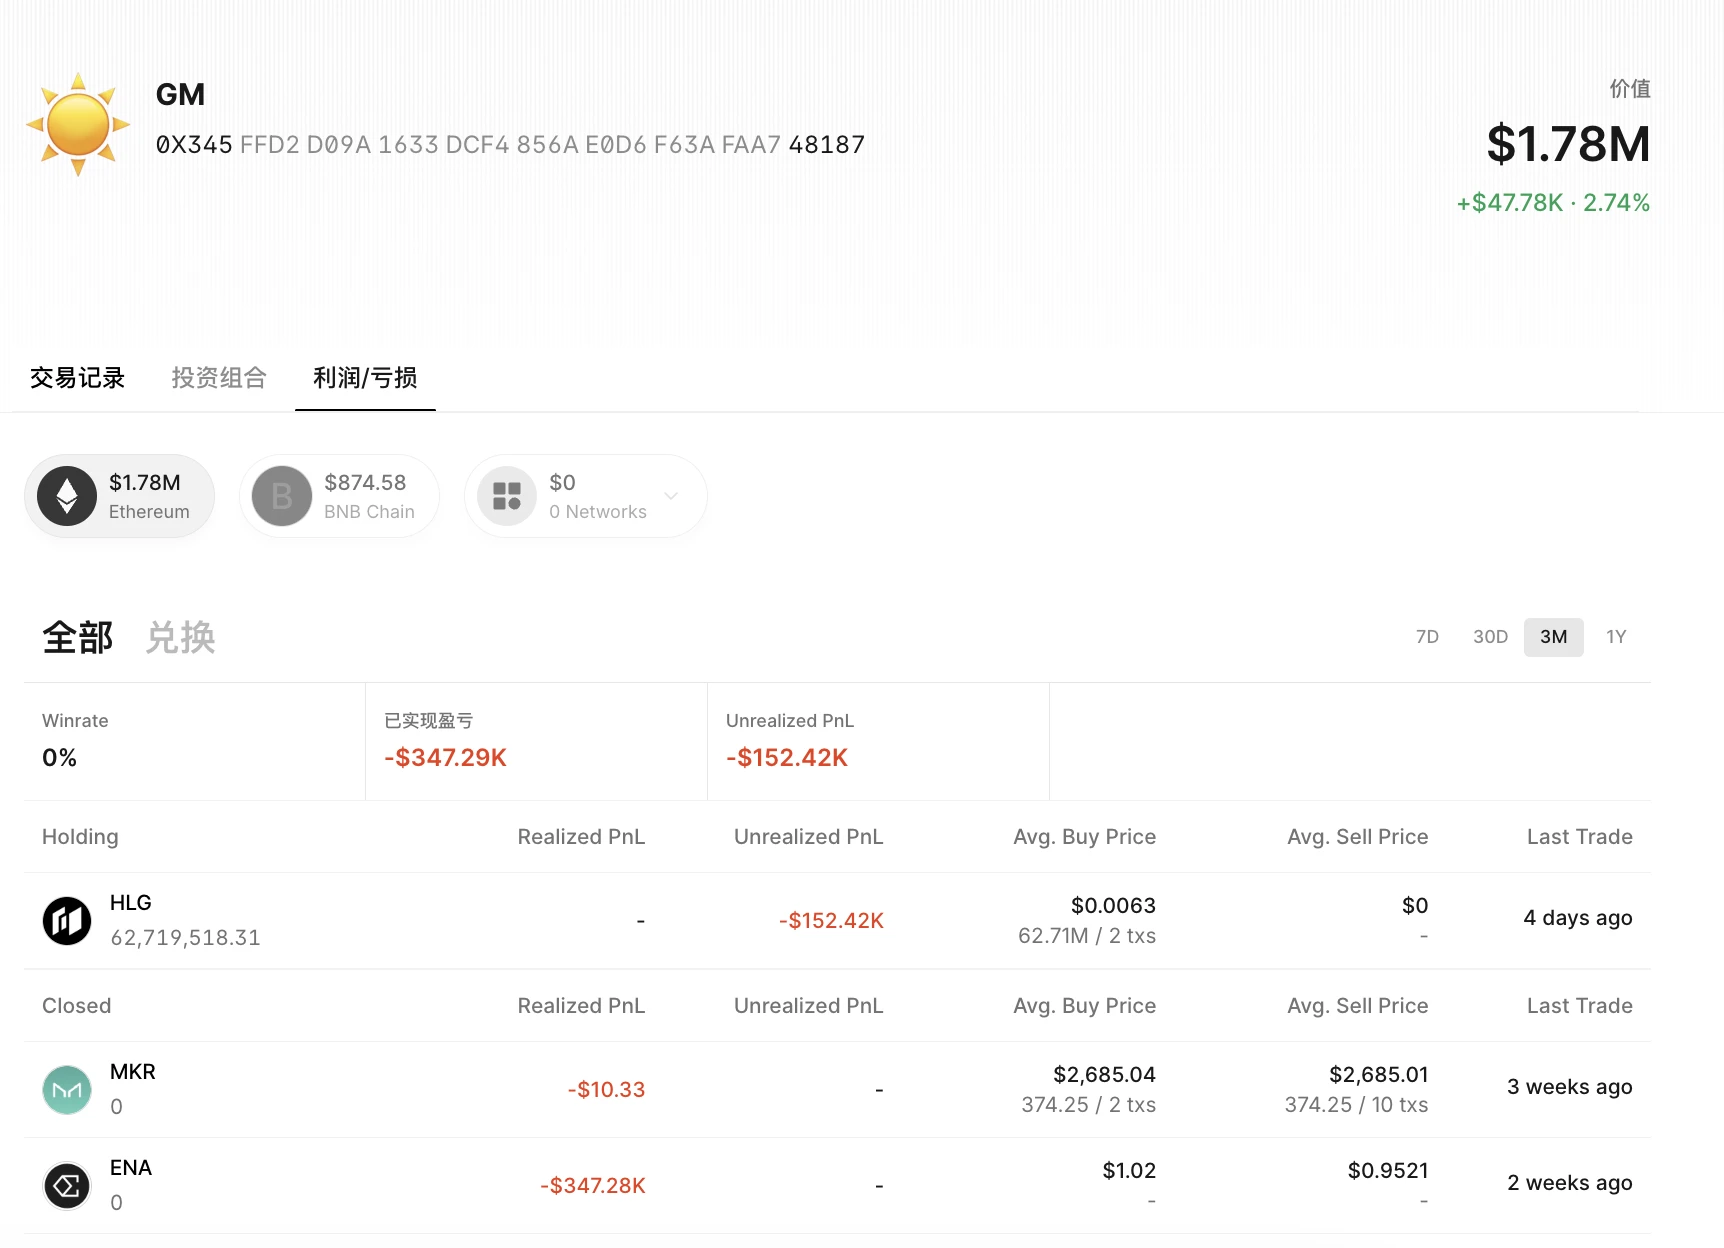Screen dimensions: 1724x1248
Task: Switch to the 交易记录 tab
Action: (77, 378)
